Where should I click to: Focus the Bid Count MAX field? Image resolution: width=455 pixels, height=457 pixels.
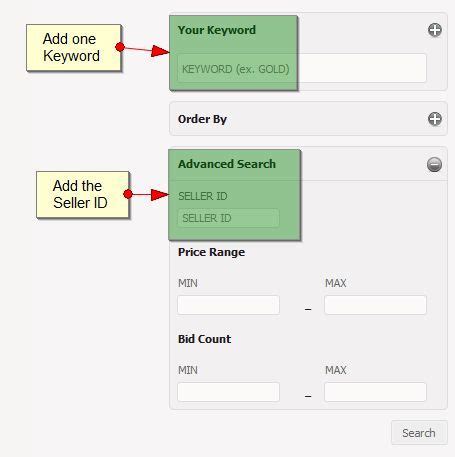click(375, 392)
